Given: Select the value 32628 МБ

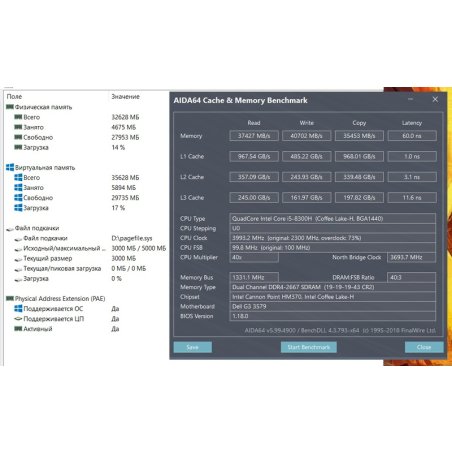Looking at the screenshot, I should (125, 117).
